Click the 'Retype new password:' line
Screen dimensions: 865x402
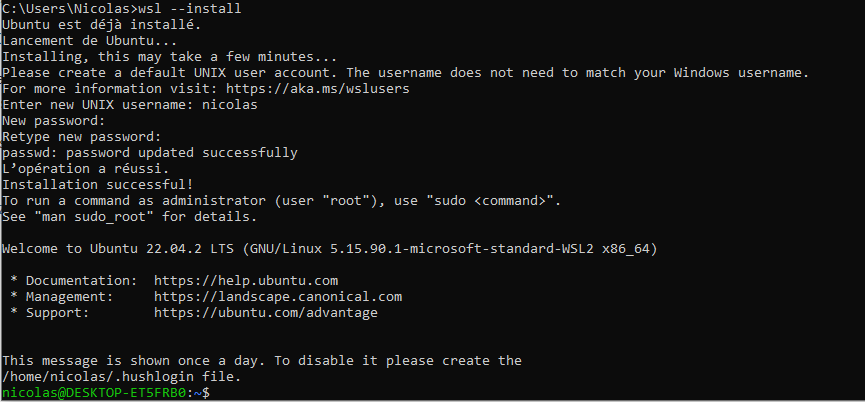(81, 137)
